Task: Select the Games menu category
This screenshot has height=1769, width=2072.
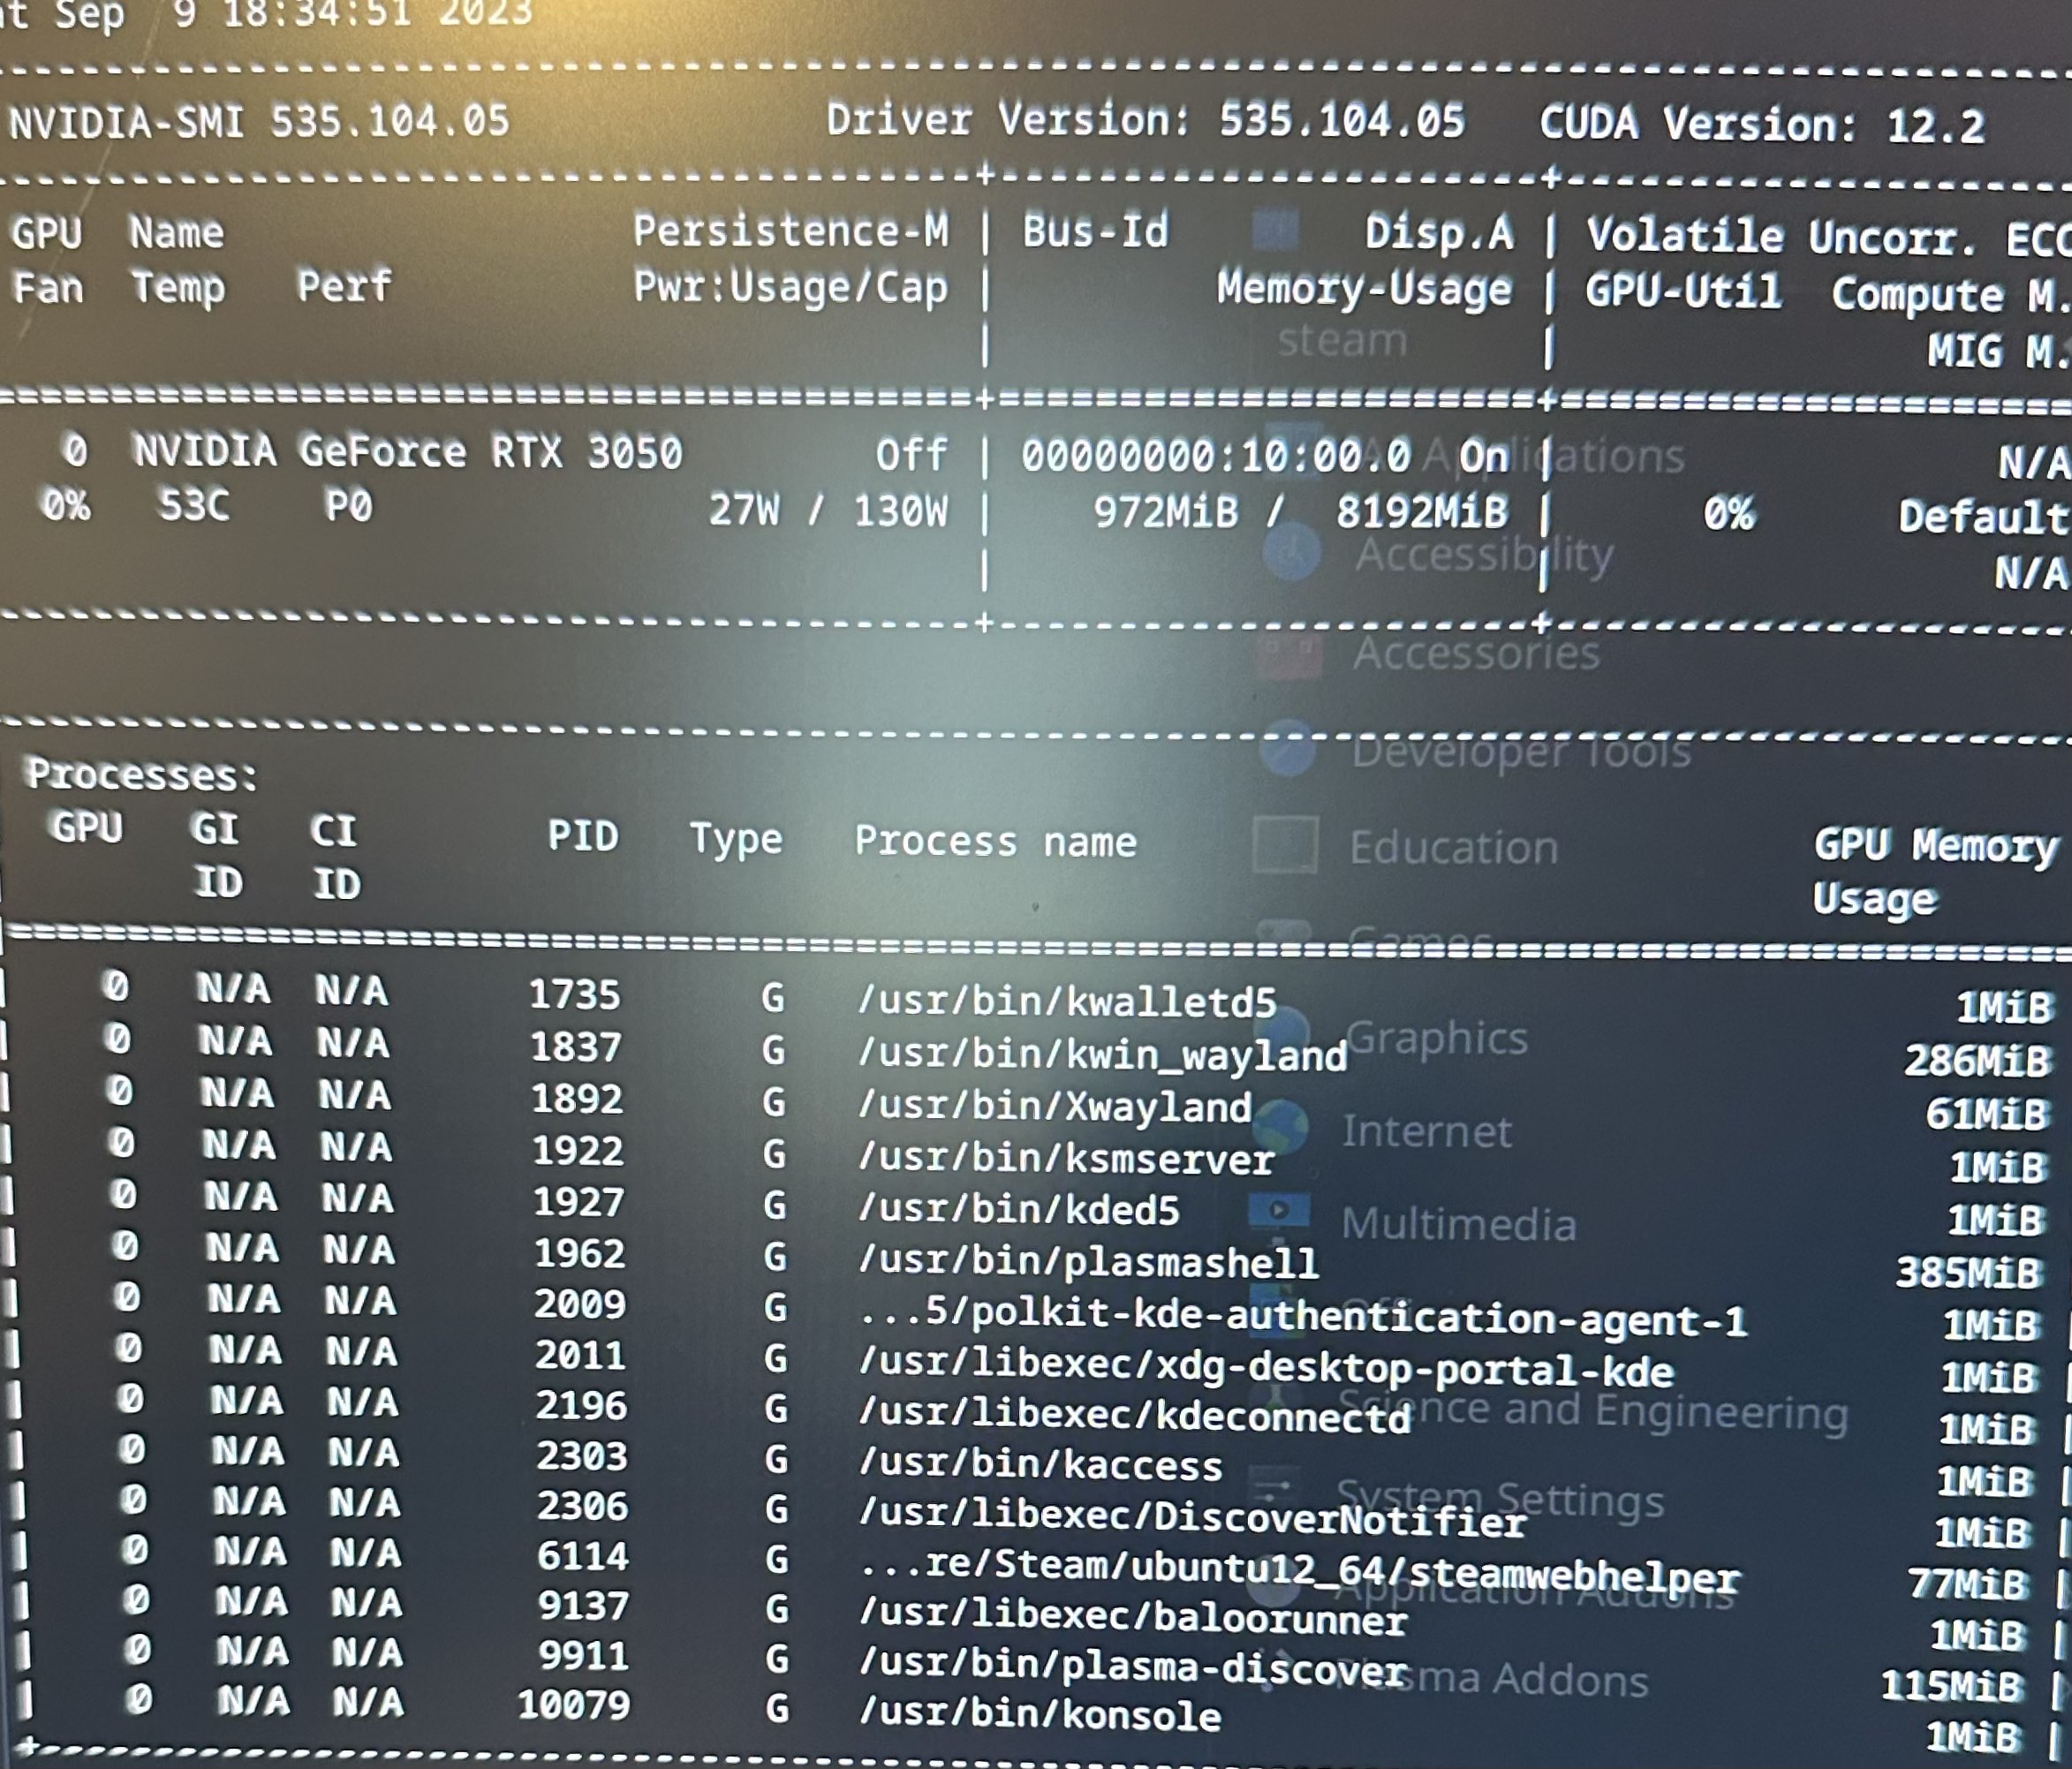Action: [x=1420, y=938]
